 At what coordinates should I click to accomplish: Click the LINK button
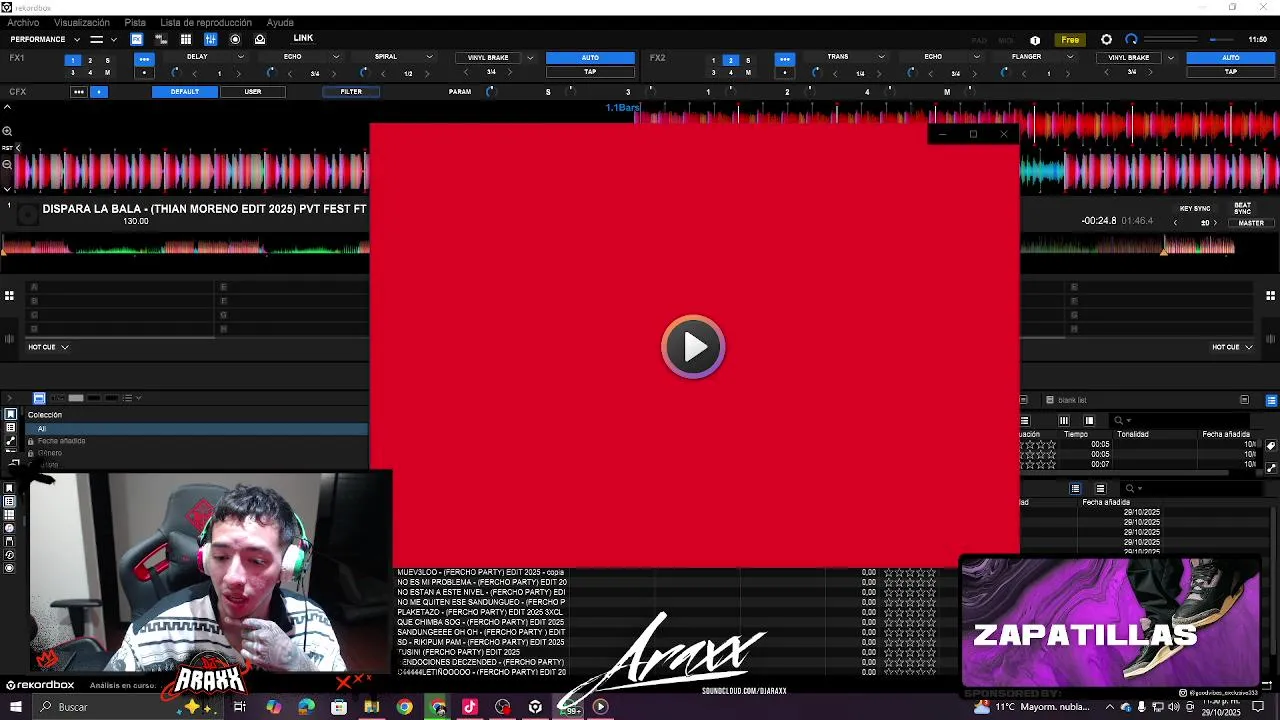pos(303,38)
